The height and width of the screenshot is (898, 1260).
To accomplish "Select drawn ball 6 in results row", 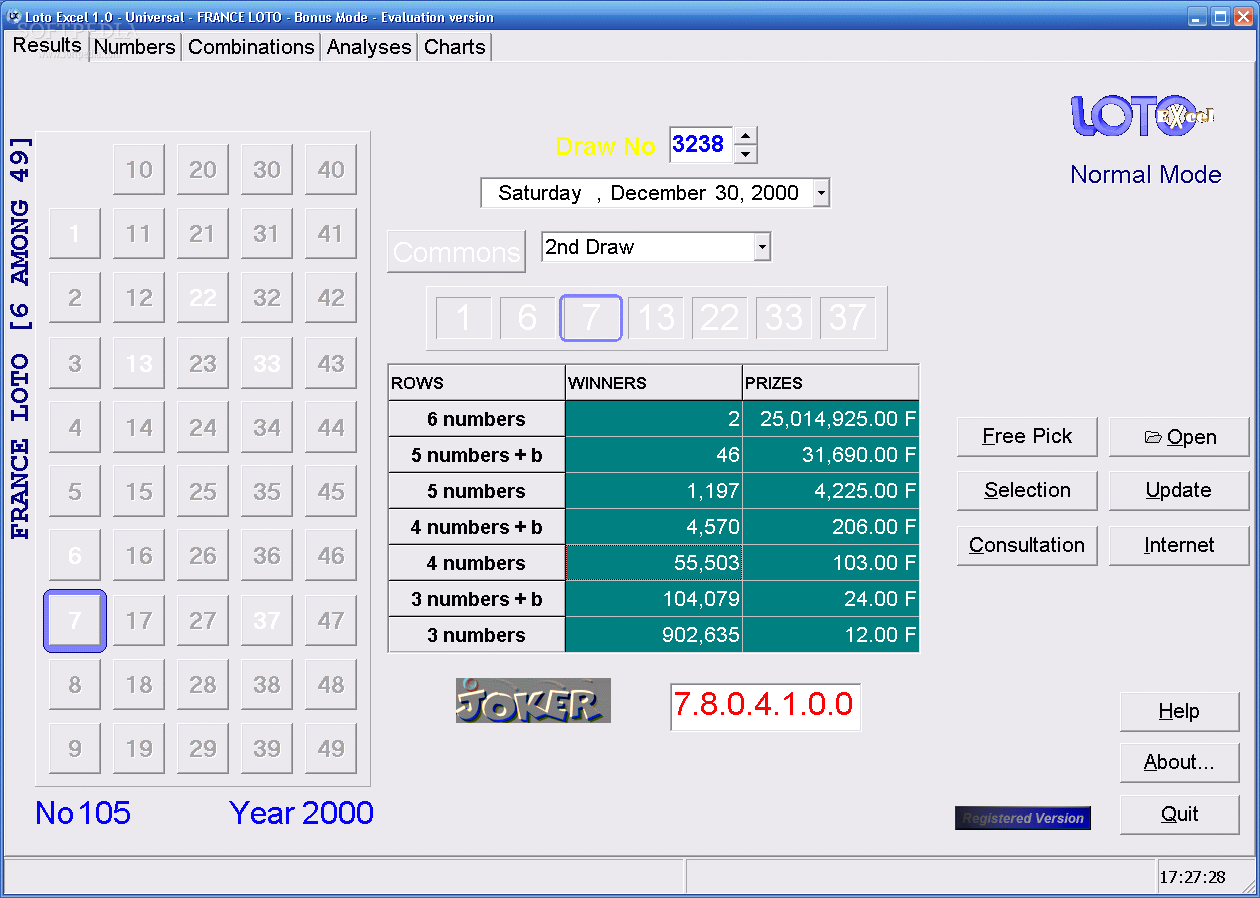I will coord(528,318).
